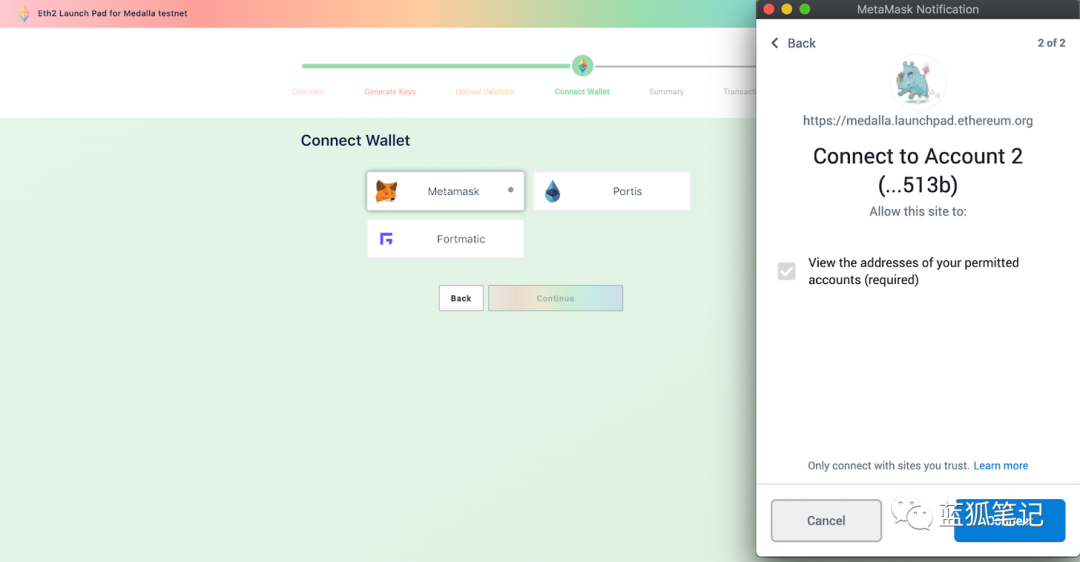The width and height of the screenshot is (1080, 562).
Task: Go back using the chevron arrow
Action: click(x=775, y=43)
